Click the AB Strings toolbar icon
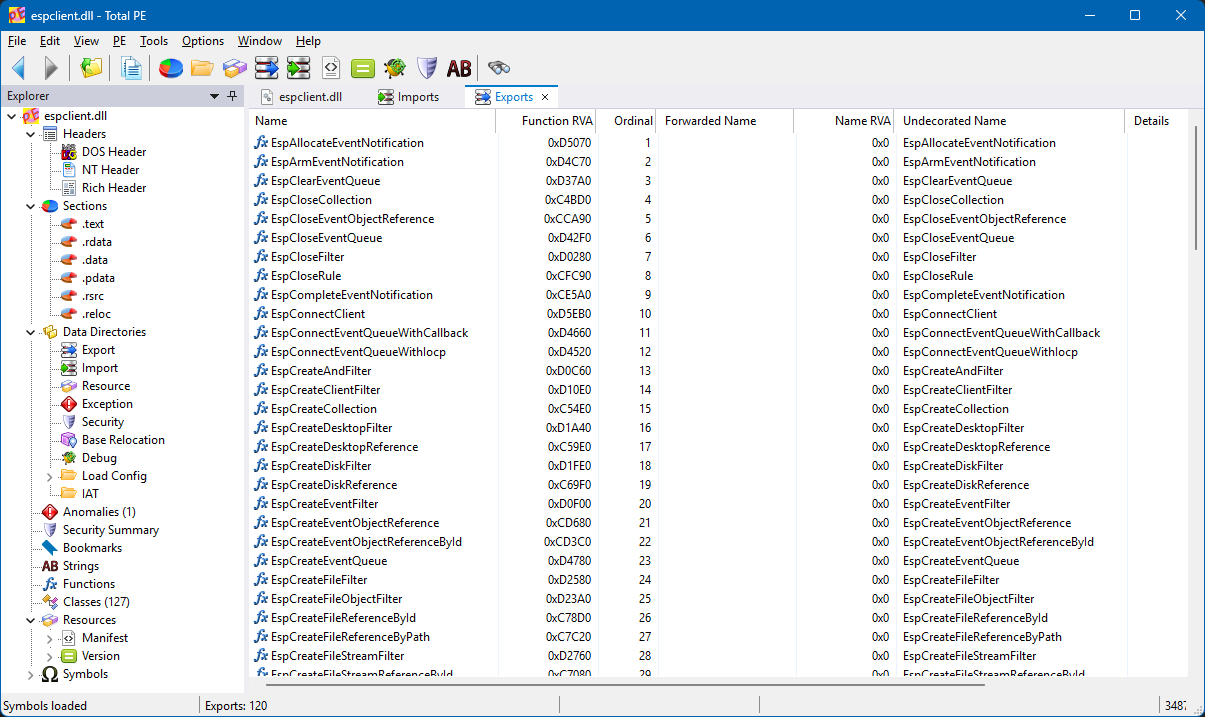The height and width of the screenshot is (717, 1205). 459,68
